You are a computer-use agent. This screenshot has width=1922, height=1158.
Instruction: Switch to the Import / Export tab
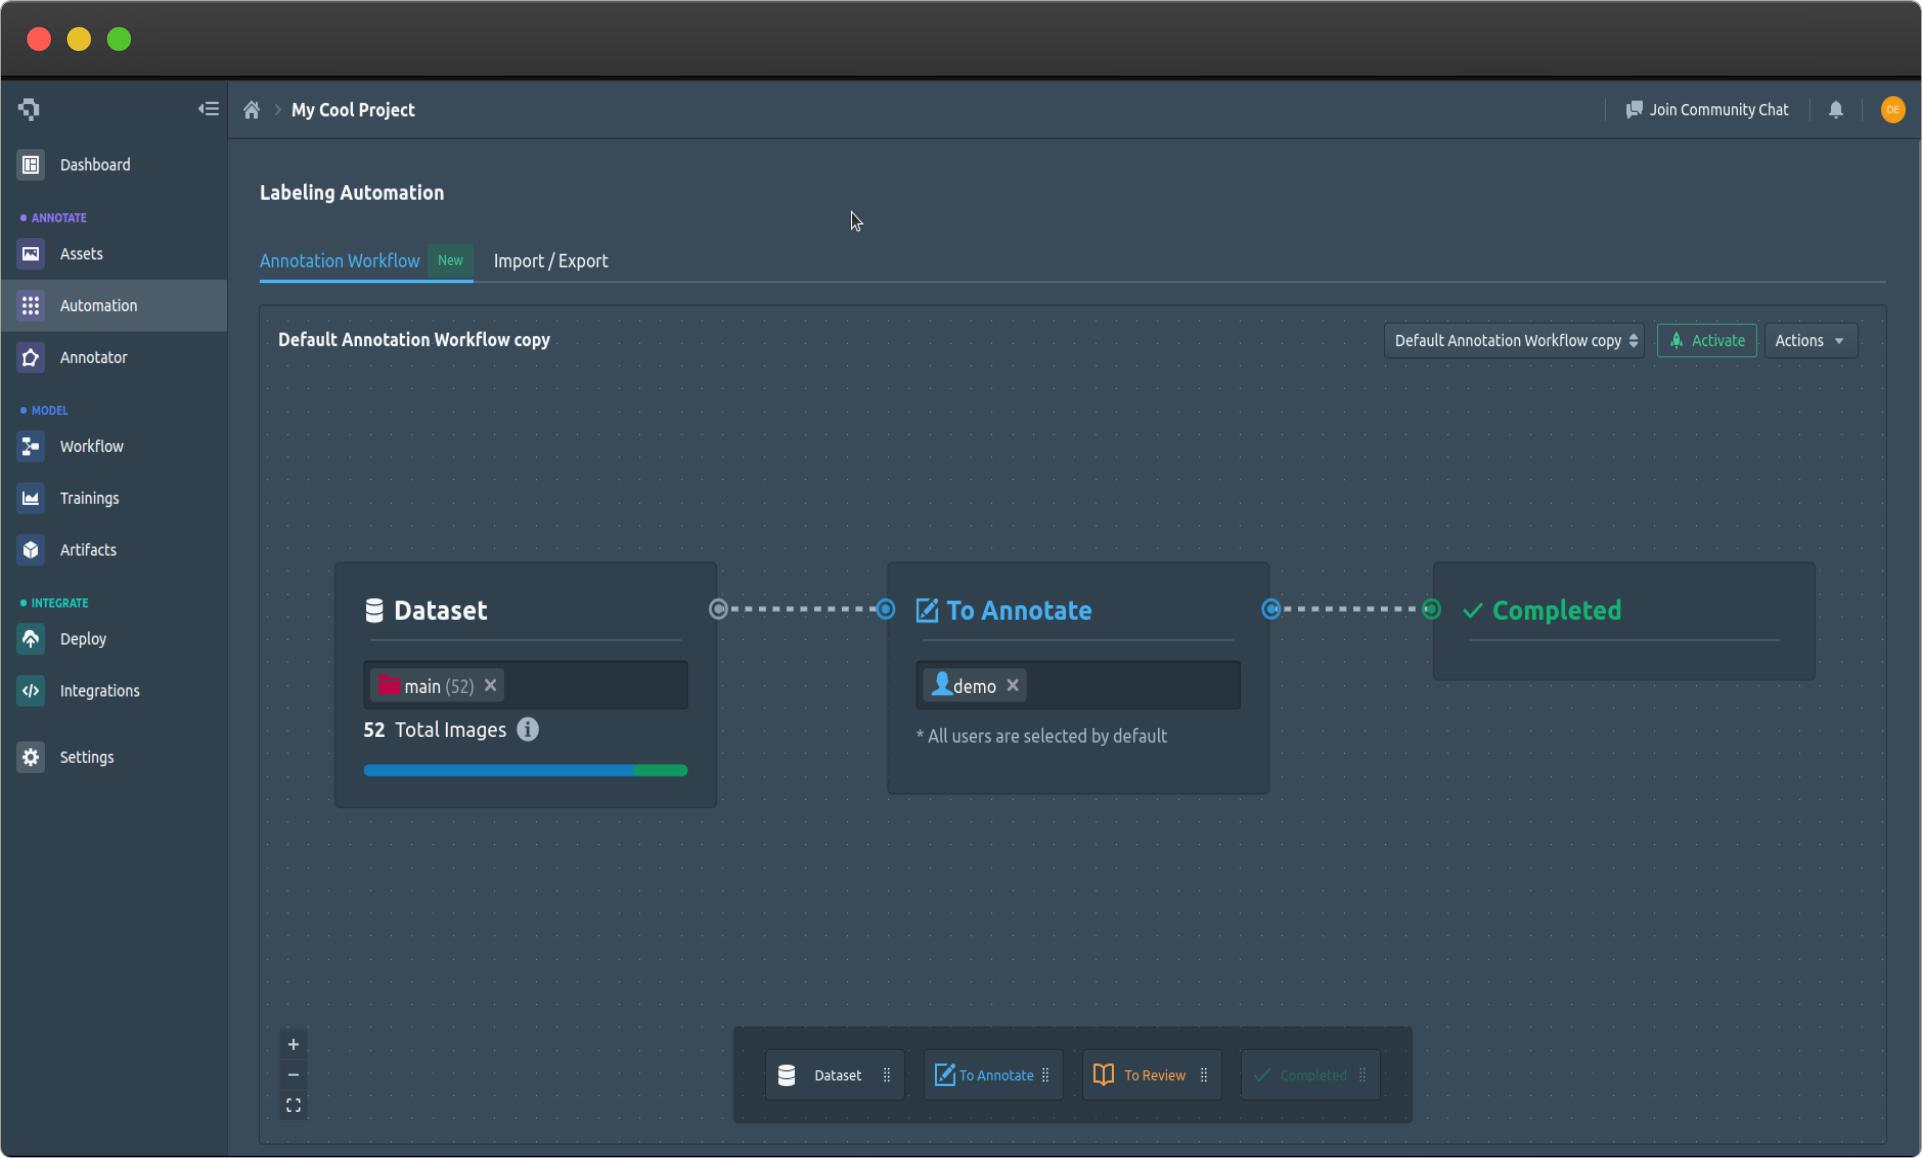click(x=550, y=261)
